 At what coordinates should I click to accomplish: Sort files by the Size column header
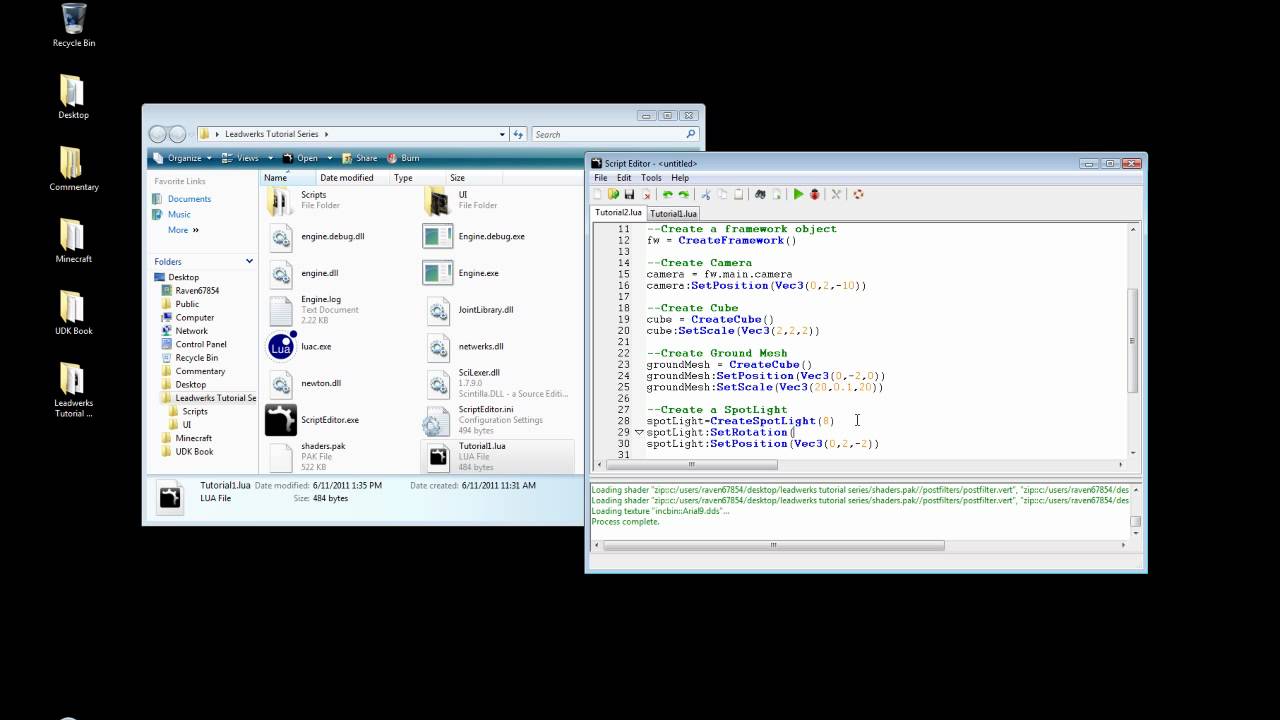[x=472, y=178]
